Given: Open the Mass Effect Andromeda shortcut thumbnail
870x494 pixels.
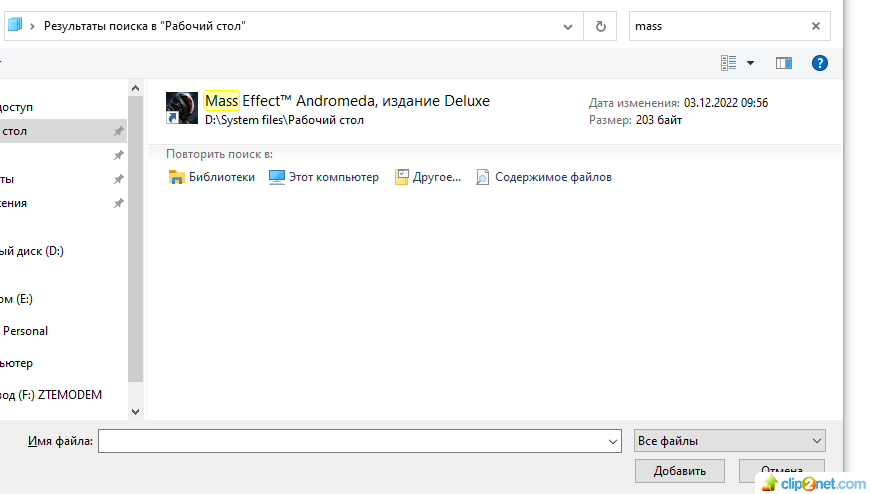Looking at the screenshot, I should coord(182,108).
